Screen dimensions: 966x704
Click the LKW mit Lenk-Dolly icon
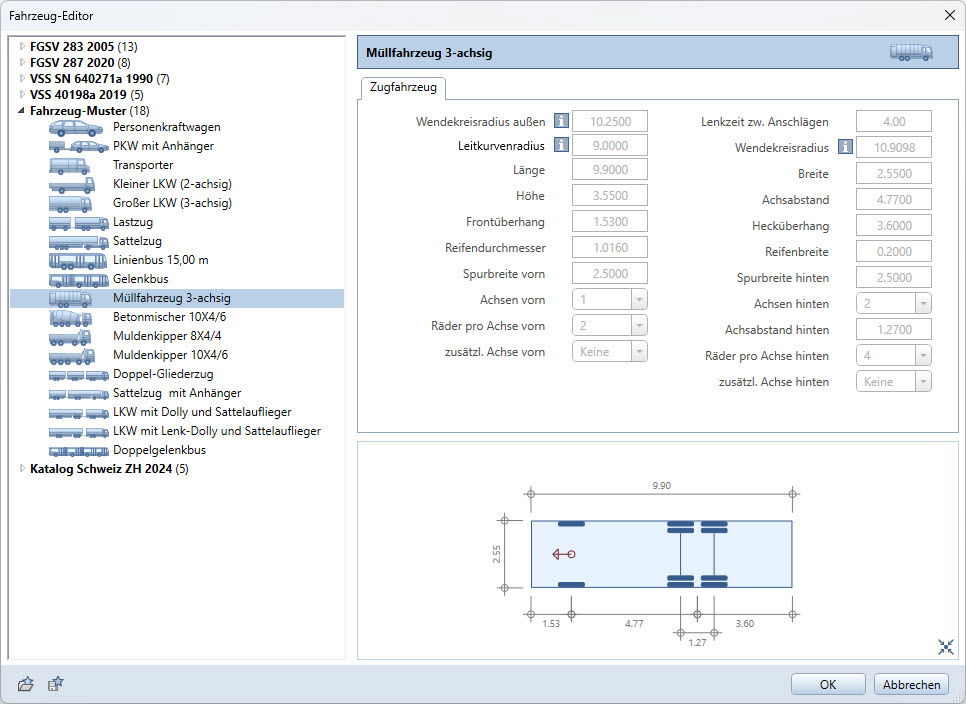click(78, 432)
